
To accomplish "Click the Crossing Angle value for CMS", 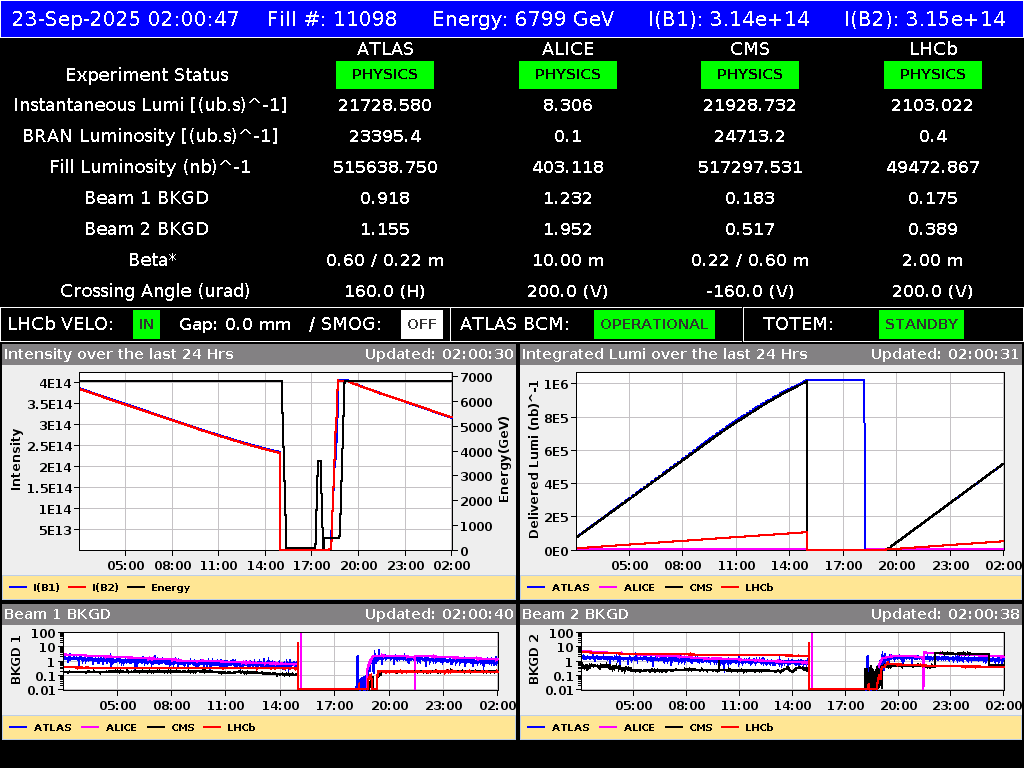I will click(x=750, y=291).
